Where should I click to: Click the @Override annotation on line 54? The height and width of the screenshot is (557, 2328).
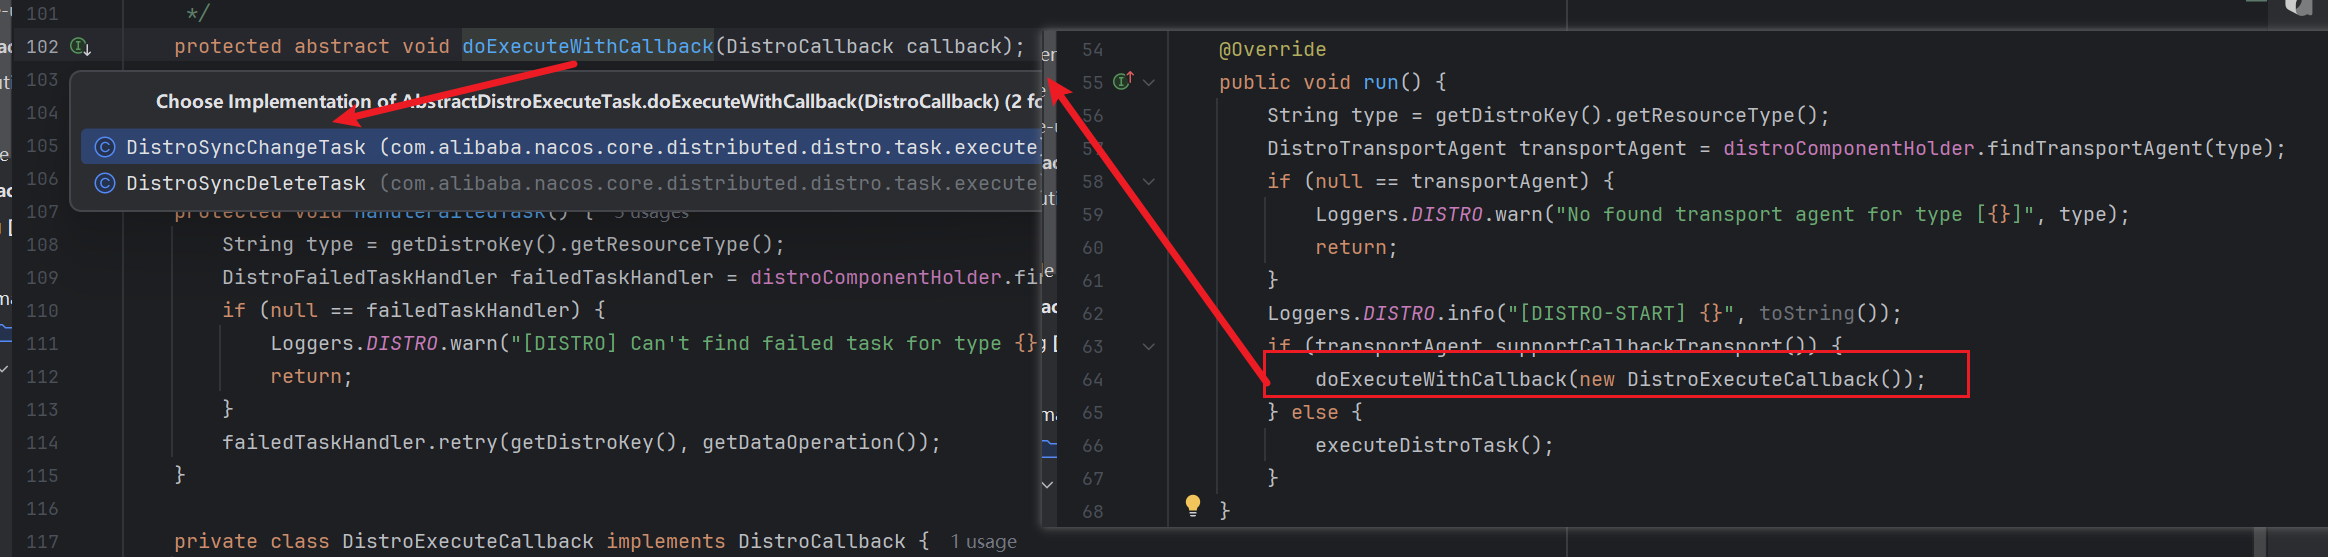pos(1272,50)
